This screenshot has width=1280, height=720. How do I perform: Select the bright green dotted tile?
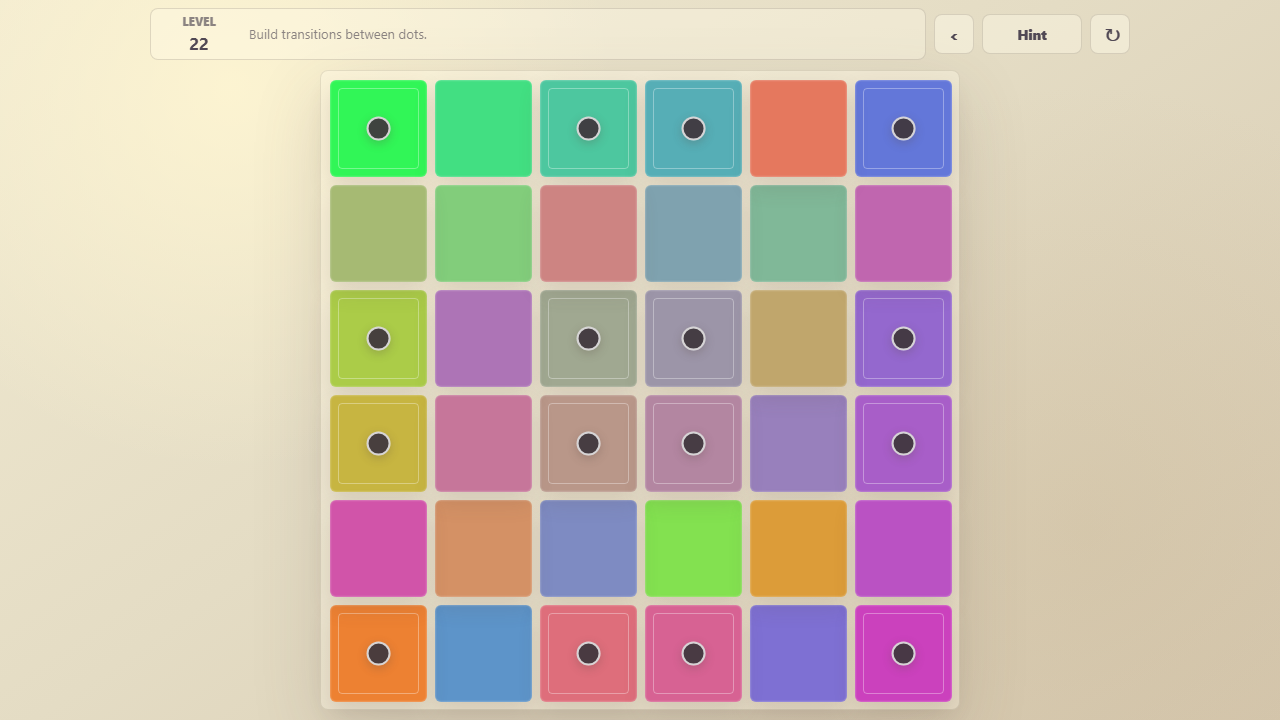(378, 128)
